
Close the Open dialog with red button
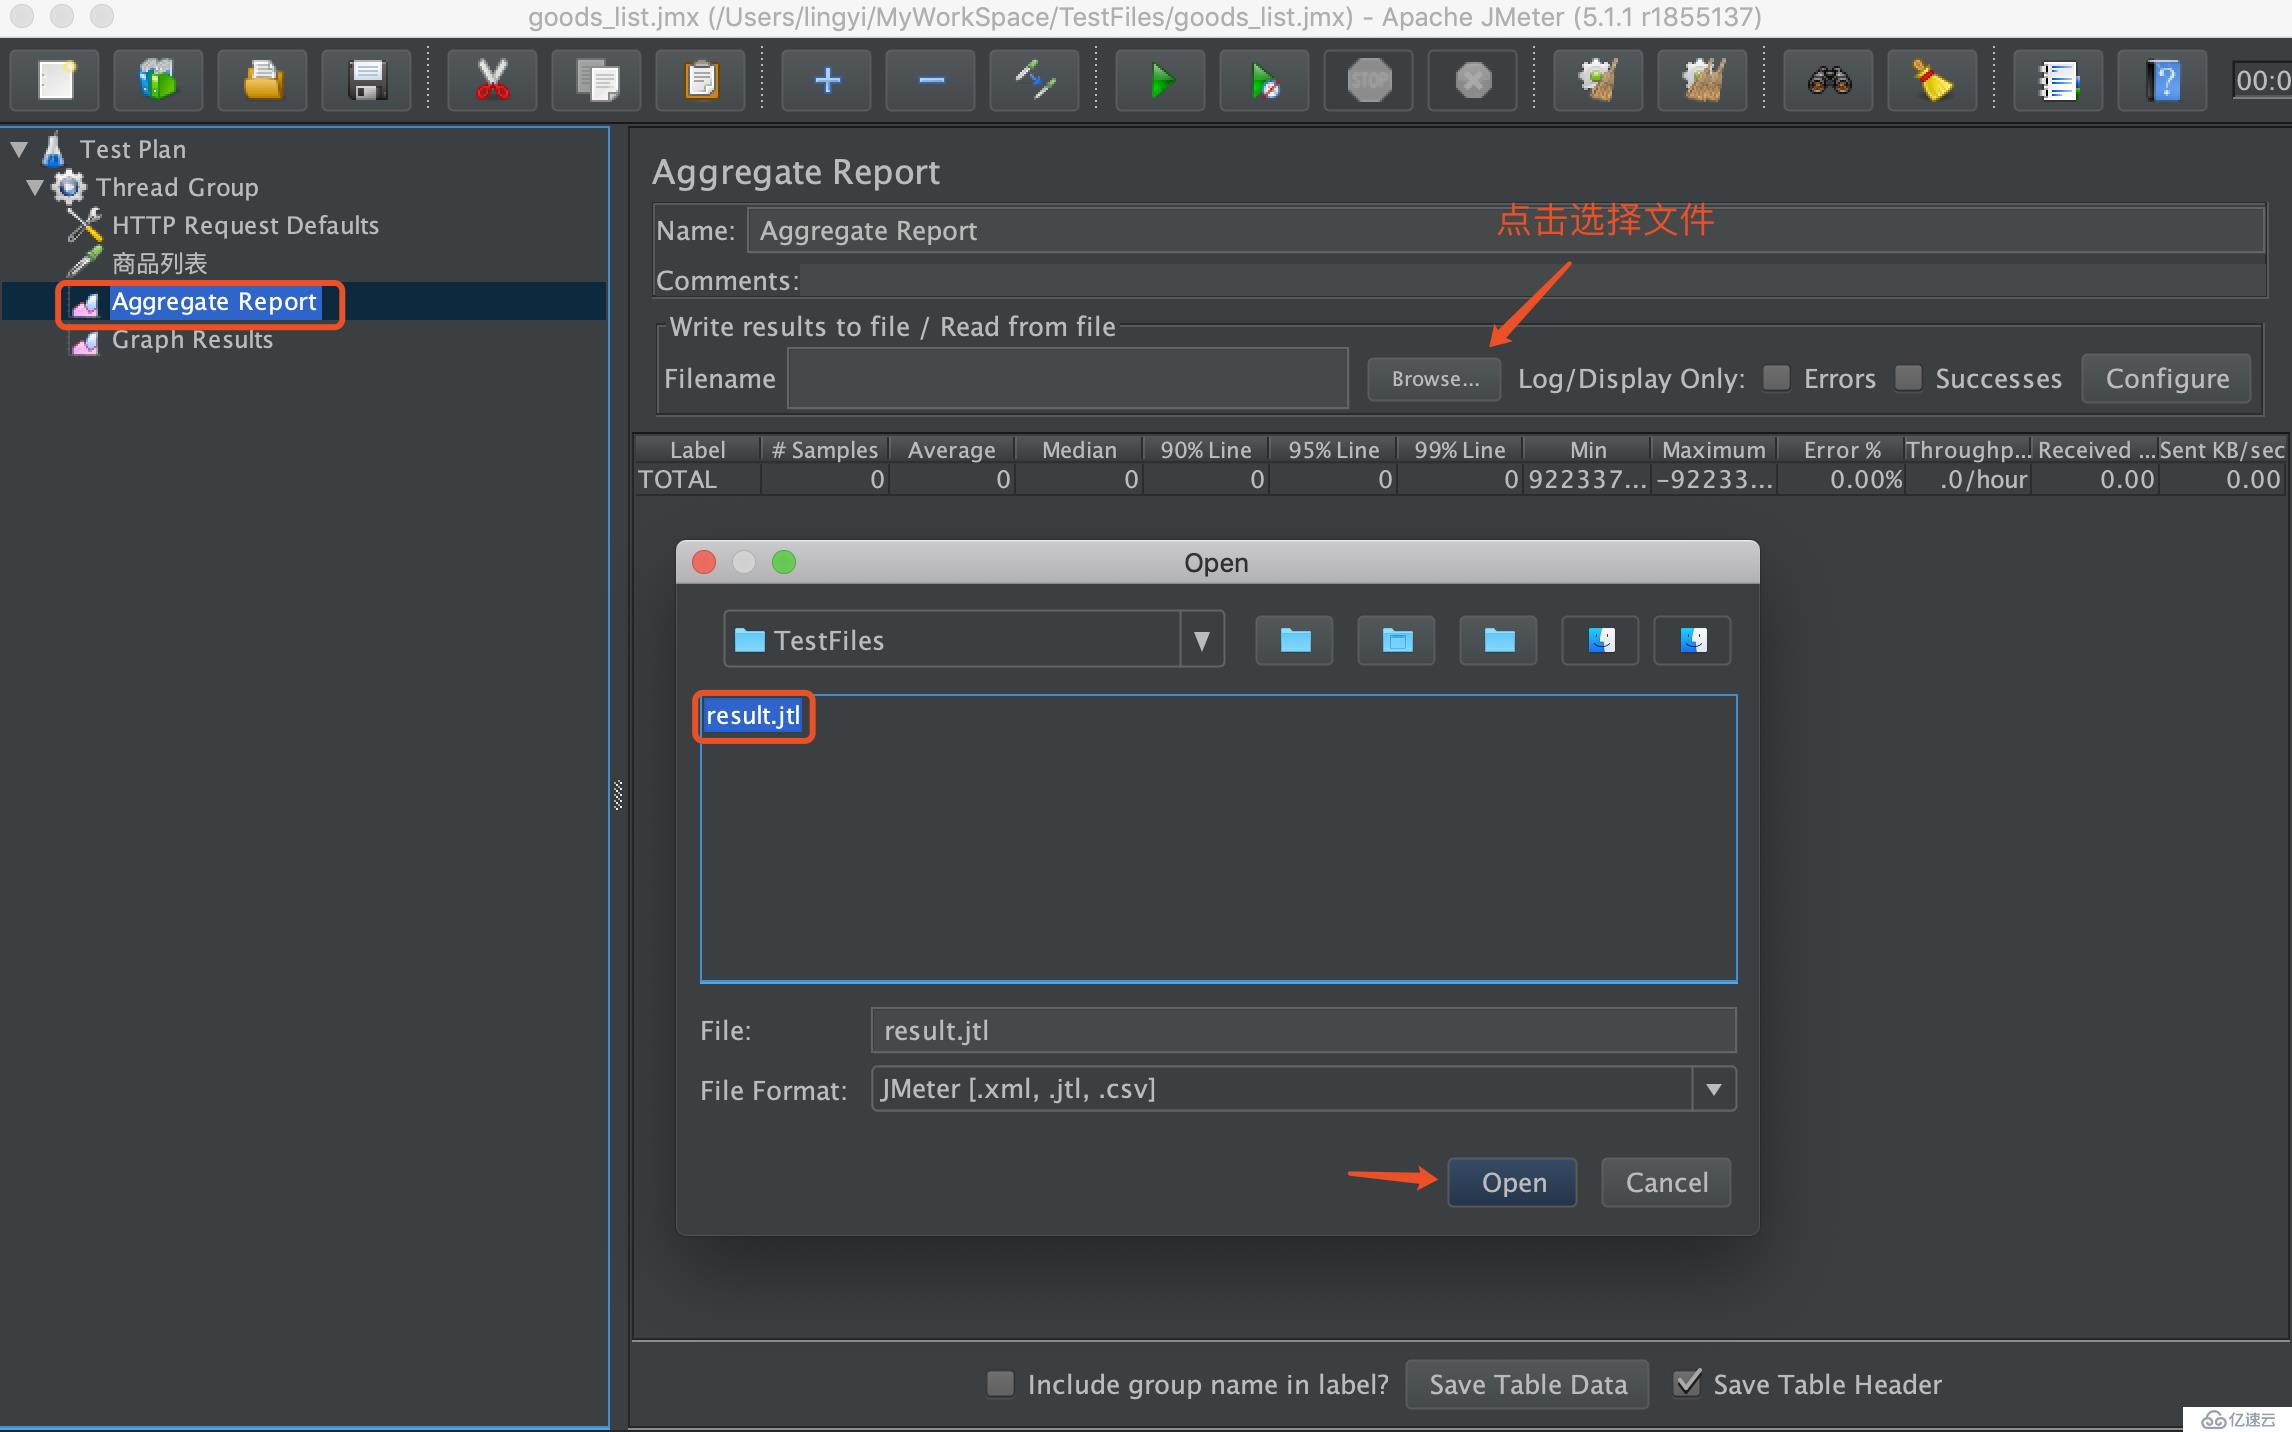[x=704, y=562]
